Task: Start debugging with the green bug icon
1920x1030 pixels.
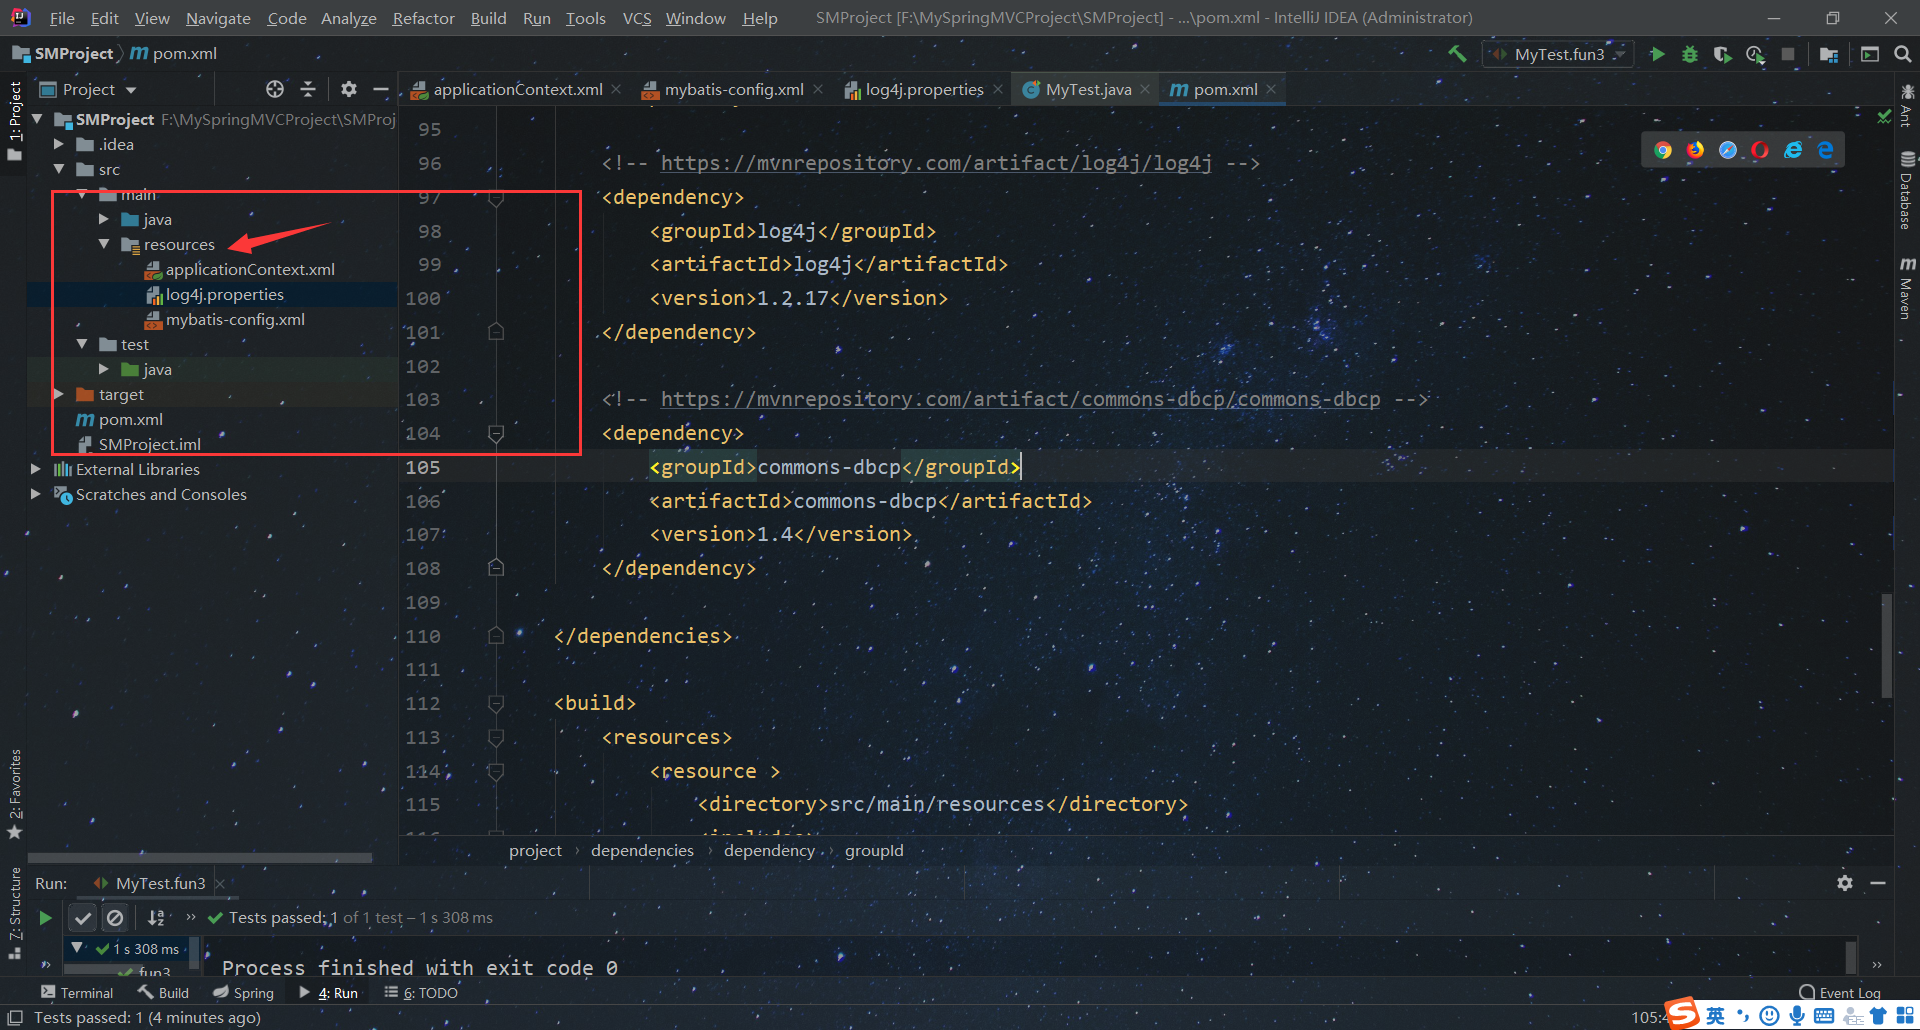Action: click(1690, 54)
